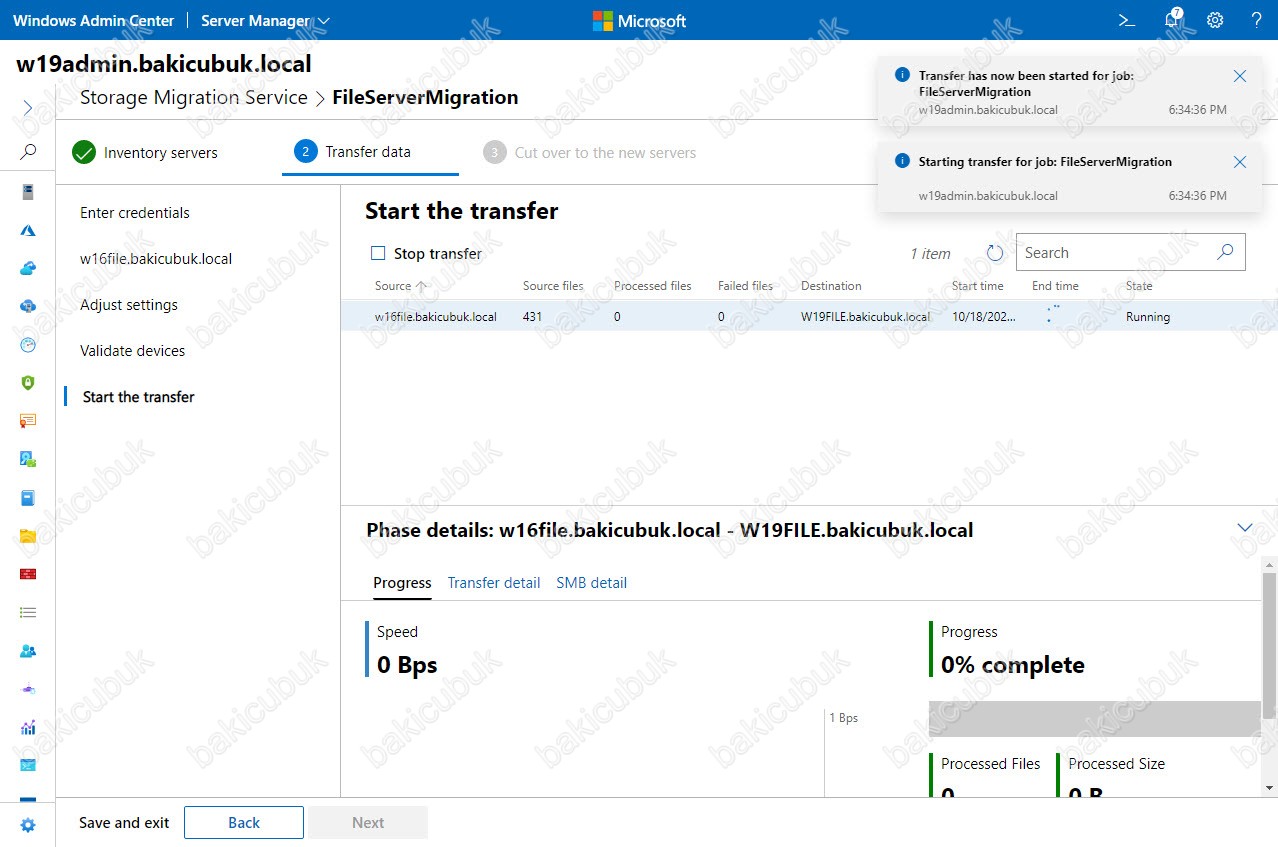
Task: Select the Start the transfer step
Action: pos(138,397)
